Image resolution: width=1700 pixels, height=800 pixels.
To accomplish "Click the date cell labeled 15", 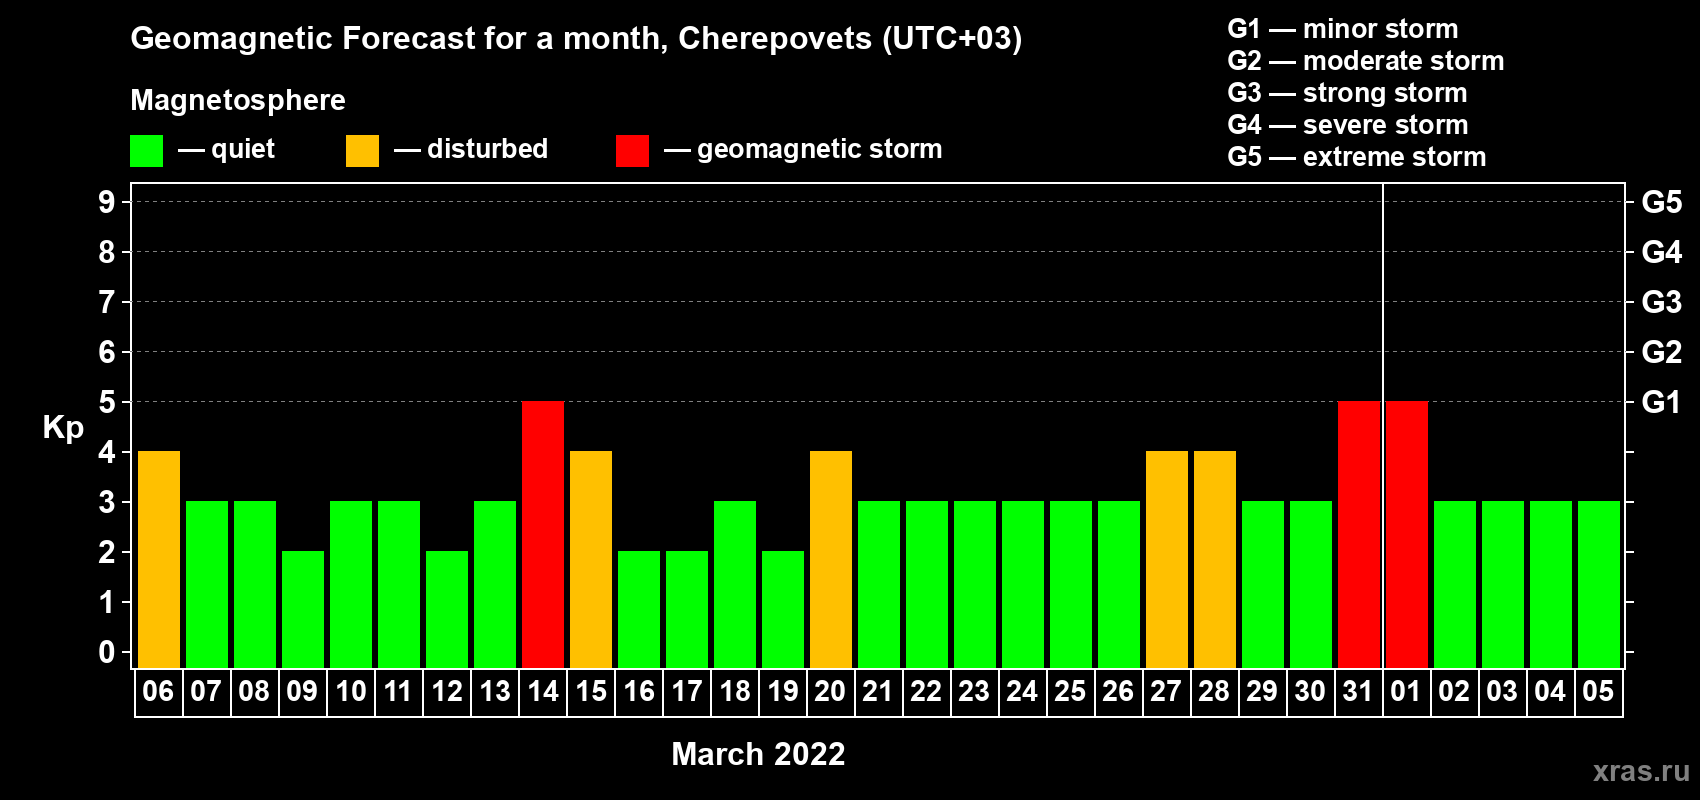I will (x=591, y=692).
